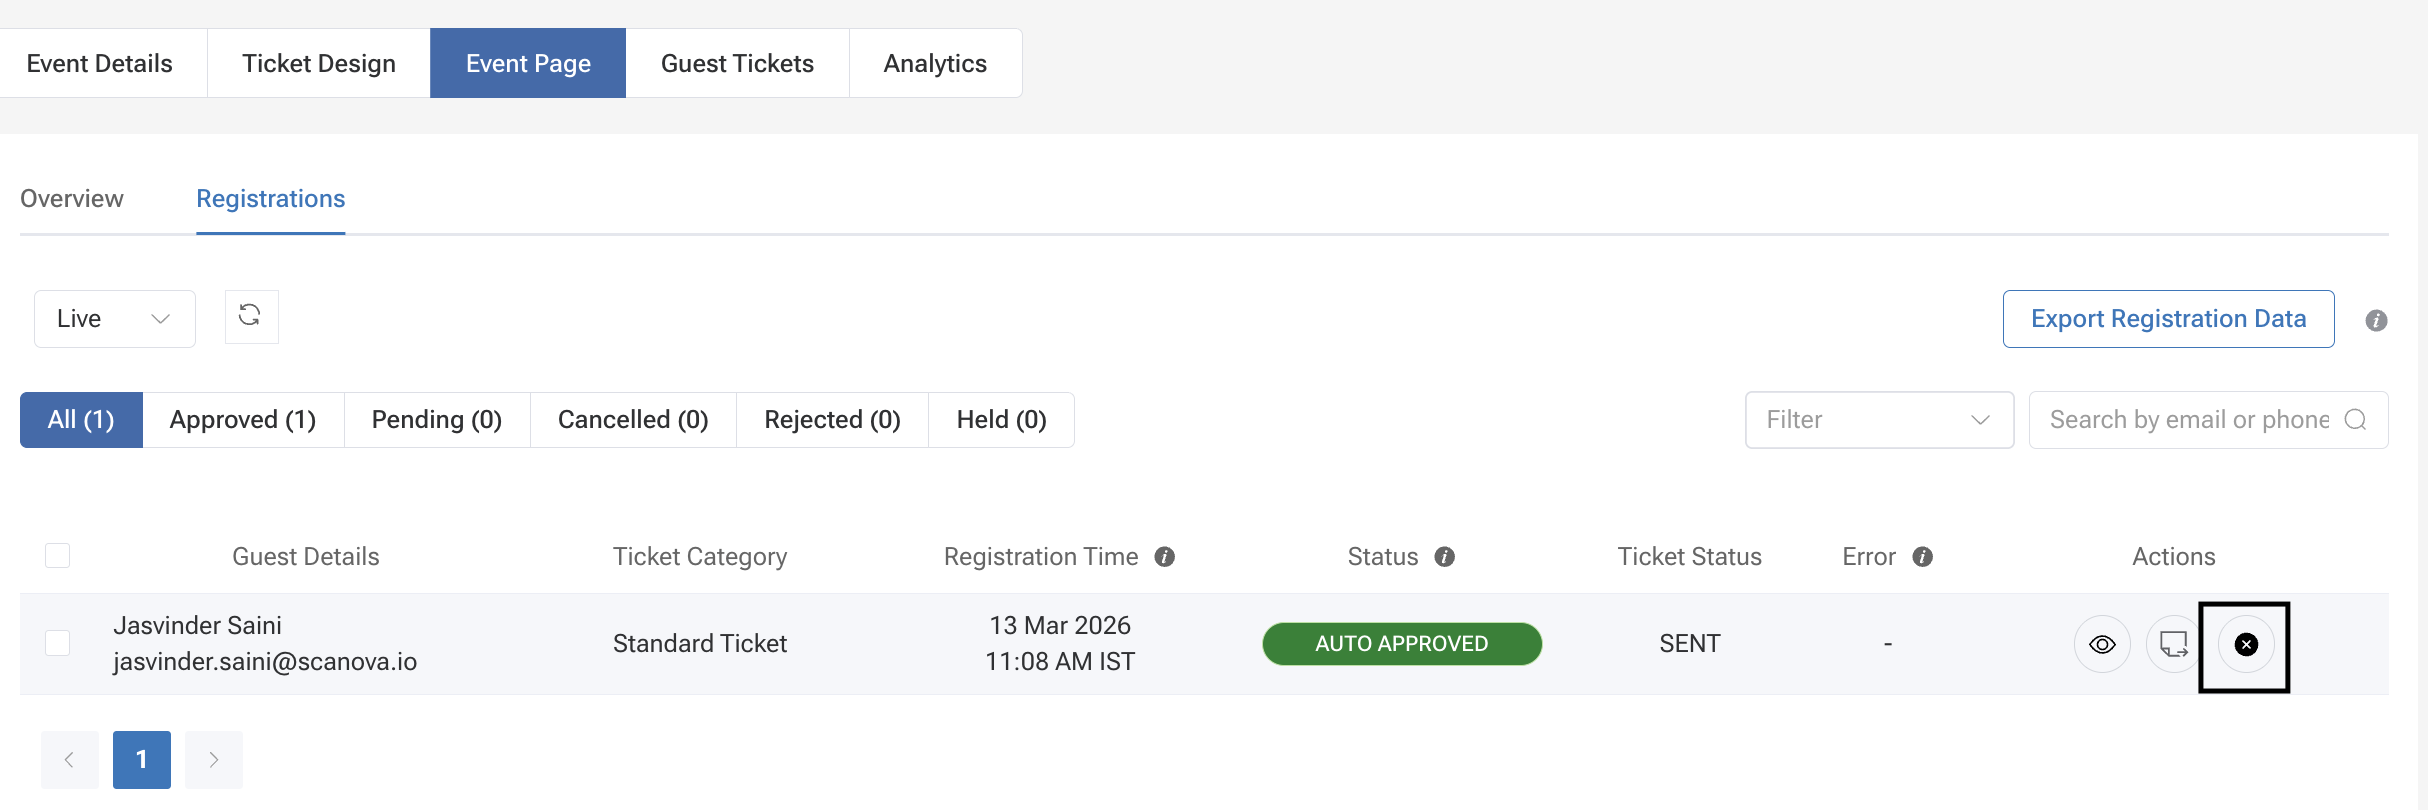
Task: Open the Analytics tab
Action: click(x=935, y=63)
